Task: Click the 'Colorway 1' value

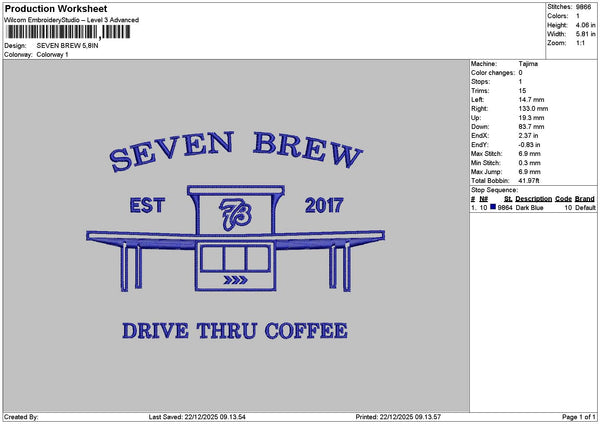Action: tap(52, 55)
